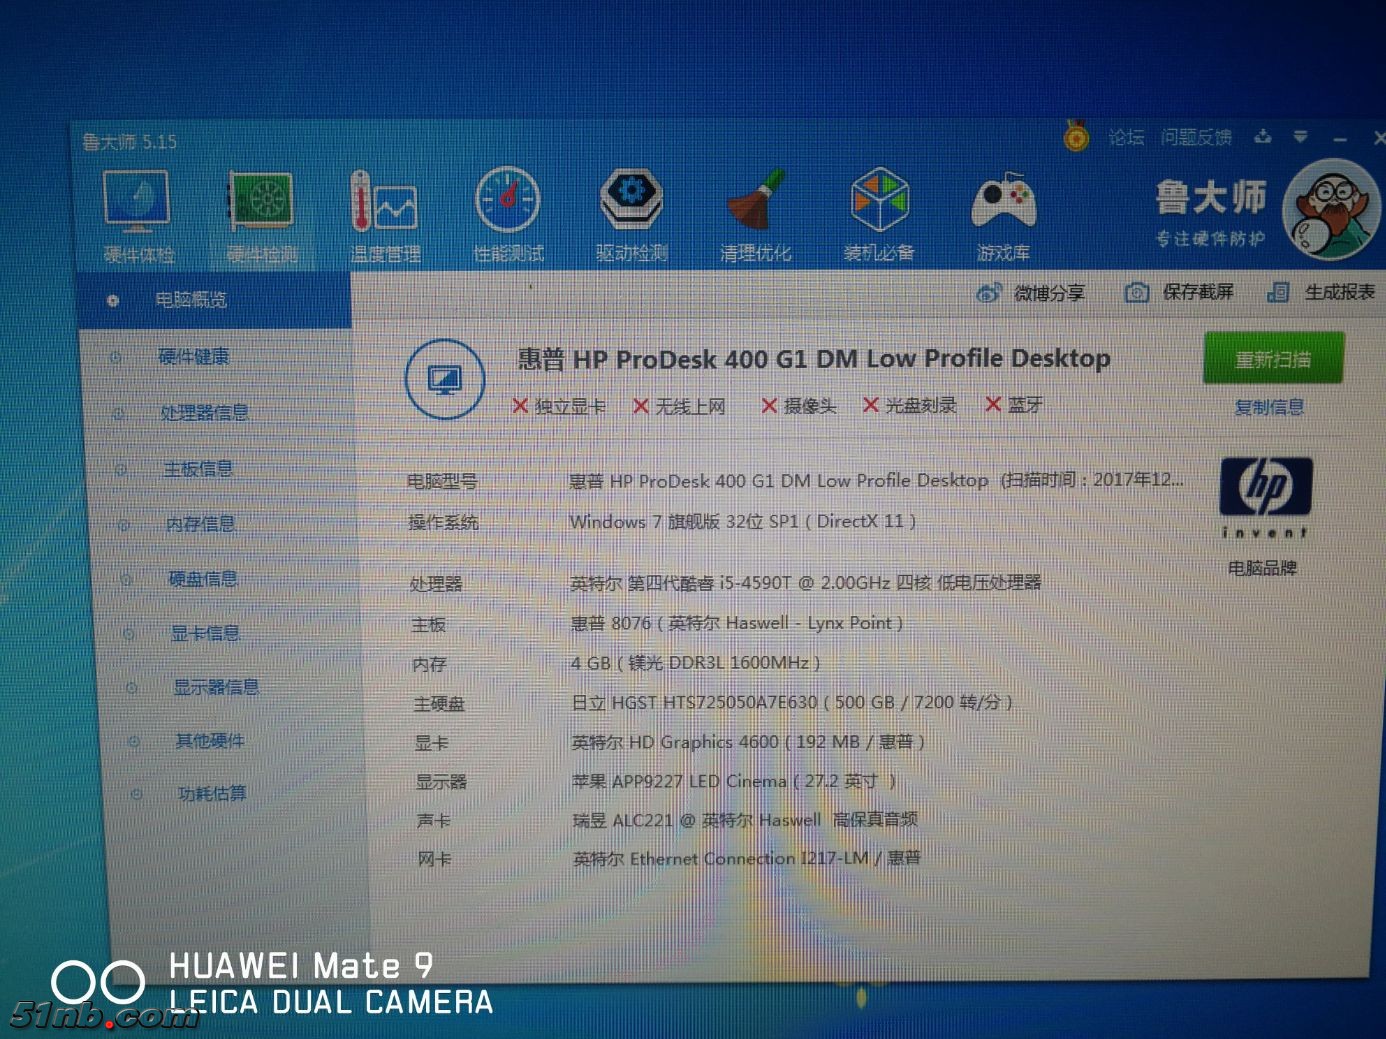Select 硬件检测 hardware detection icon
This screenshot has height=1039, width=1386.
[x=261, y=214]
